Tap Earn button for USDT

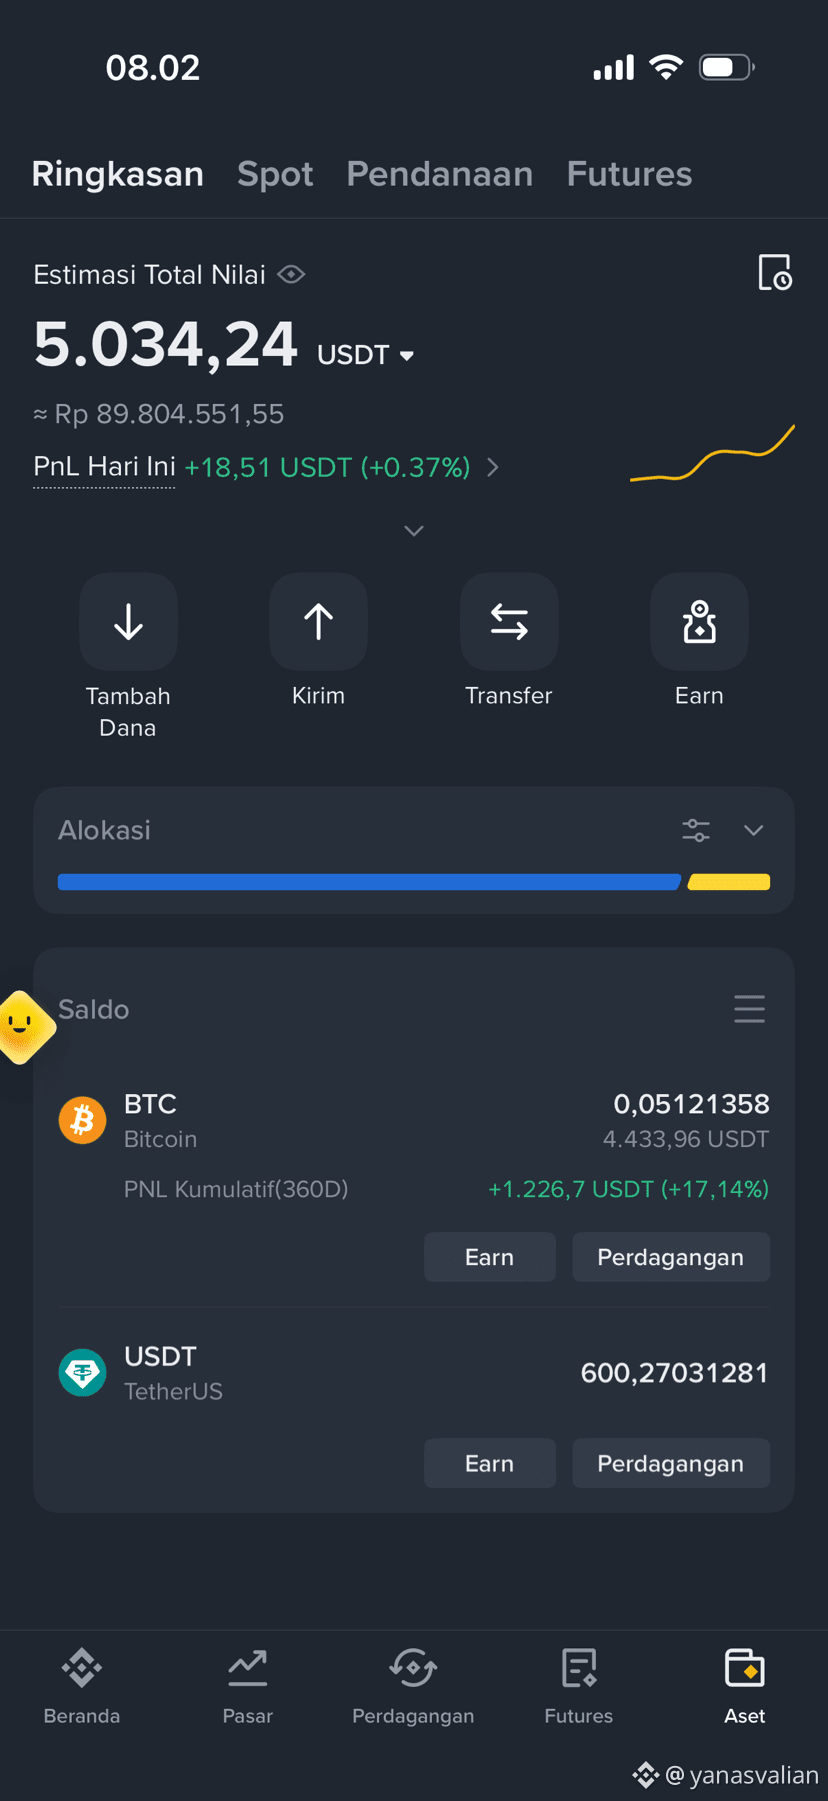tap(490, 1463)
